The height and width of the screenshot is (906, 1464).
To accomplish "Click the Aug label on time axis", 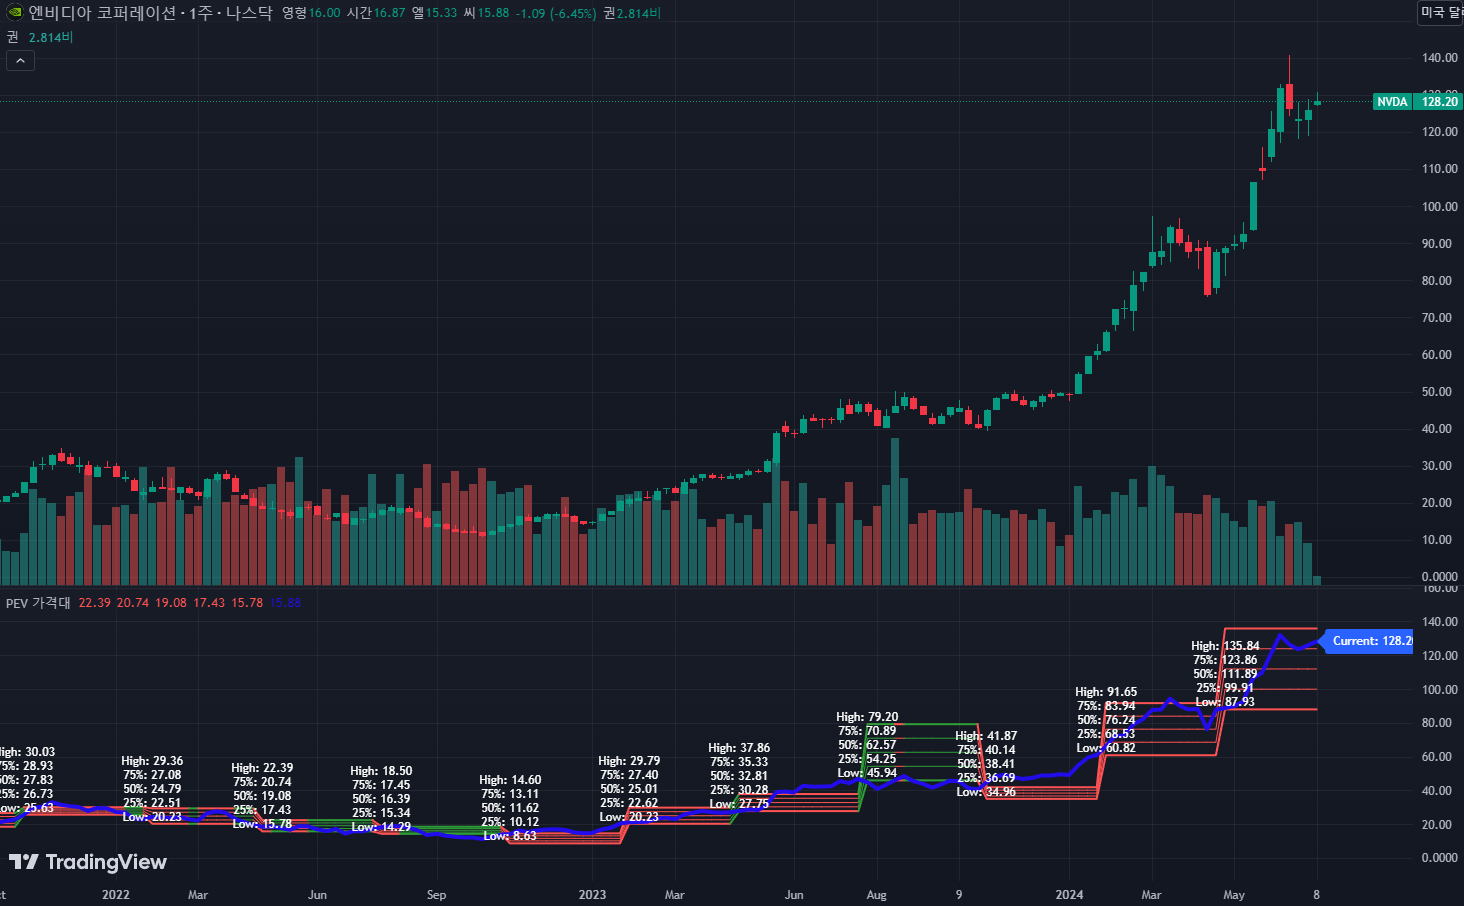I will (x=877, y=895).
